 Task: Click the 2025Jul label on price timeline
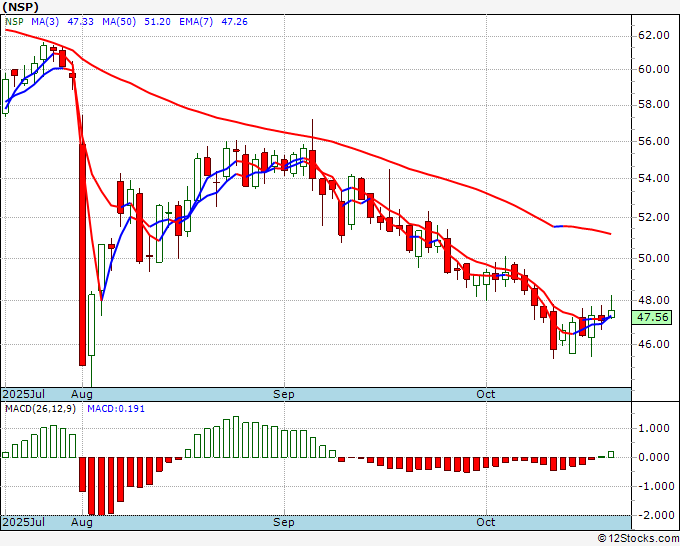coord(24,394)
